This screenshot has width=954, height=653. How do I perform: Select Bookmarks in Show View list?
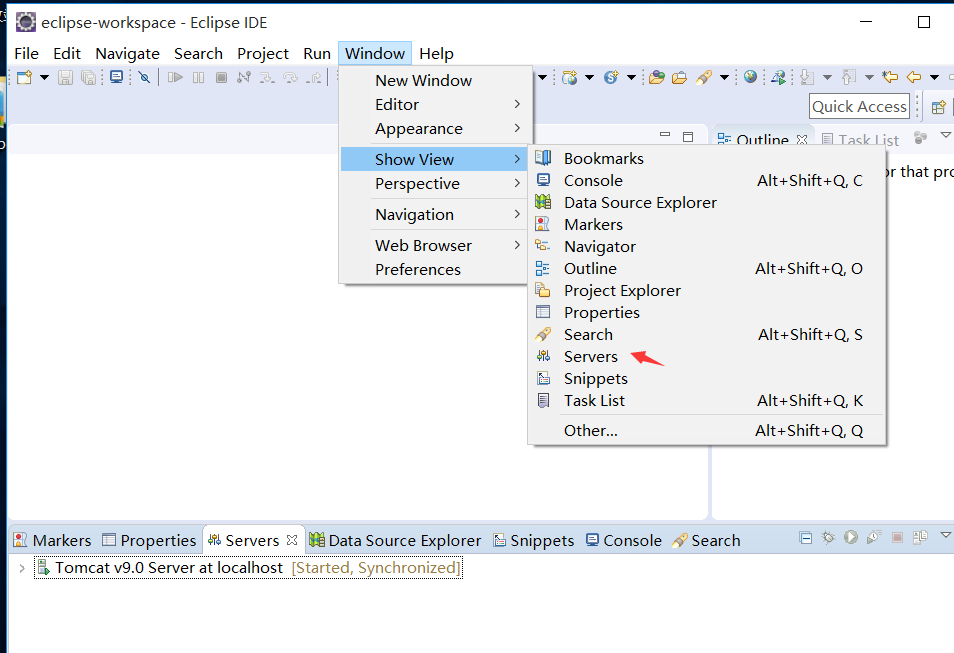click(707, 158)
